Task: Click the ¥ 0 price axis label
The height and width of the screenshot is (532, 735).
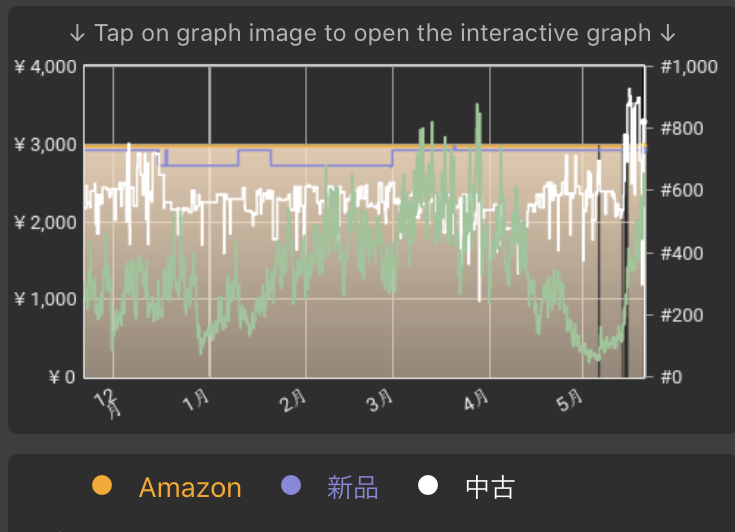Action: pos(58,377)
